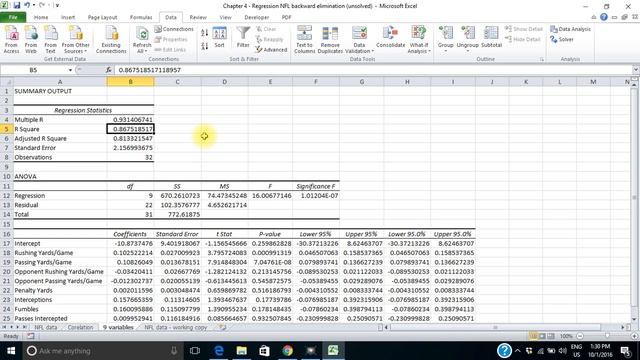Insert a new worksheet tab icon
The height and width of the screenshot is (360, 640).
(x=223, y=327)
